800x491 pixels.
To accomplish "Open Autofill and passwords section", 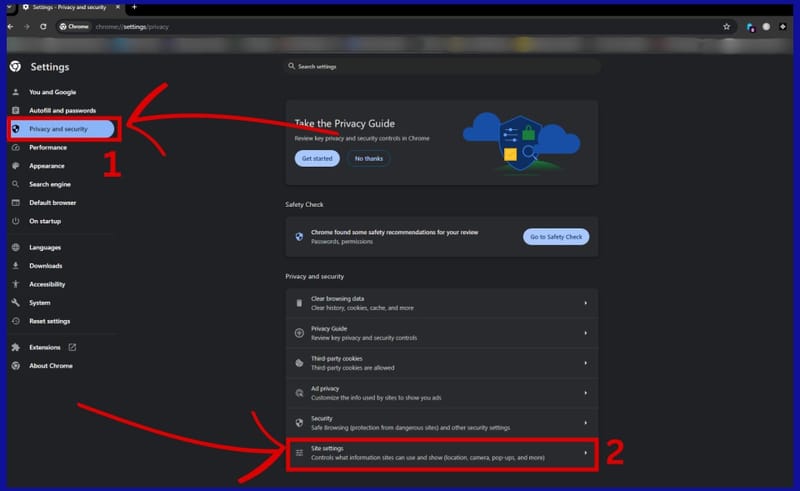I will [62, 110].
